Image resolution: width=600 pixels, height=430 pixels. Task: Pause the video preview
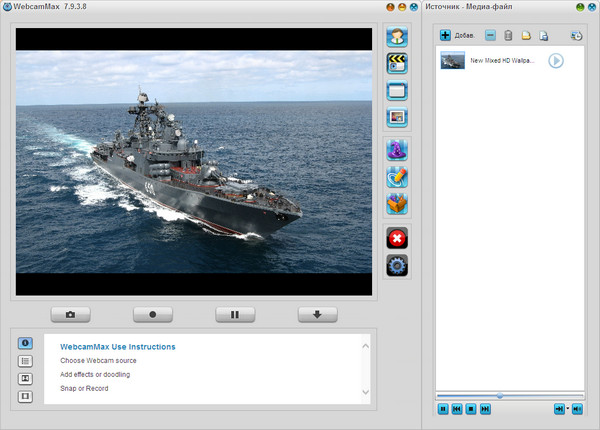(x=235, y=314)
